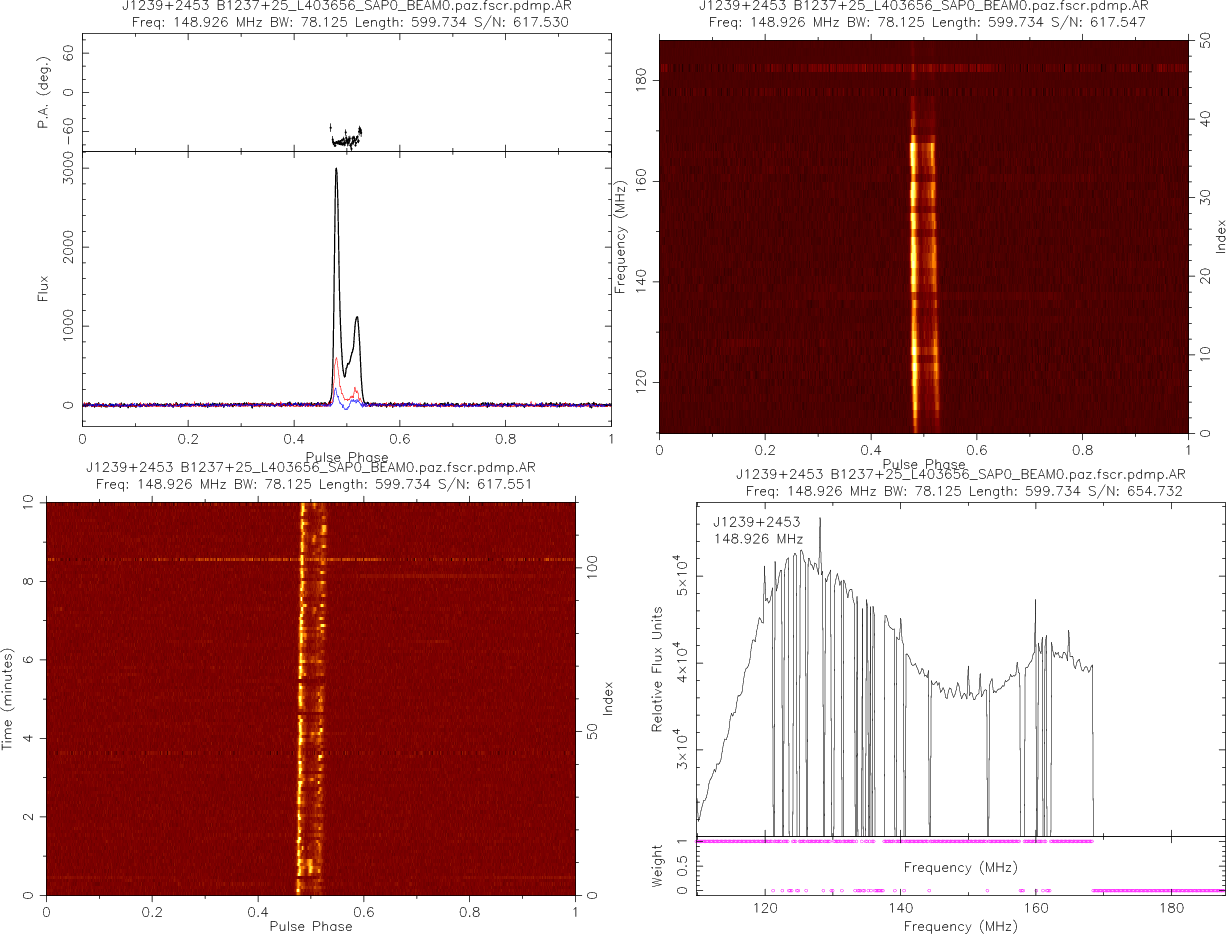
Task: Click the bright pulse stripe in the frequency-phase plot
Action: point(914,280)
